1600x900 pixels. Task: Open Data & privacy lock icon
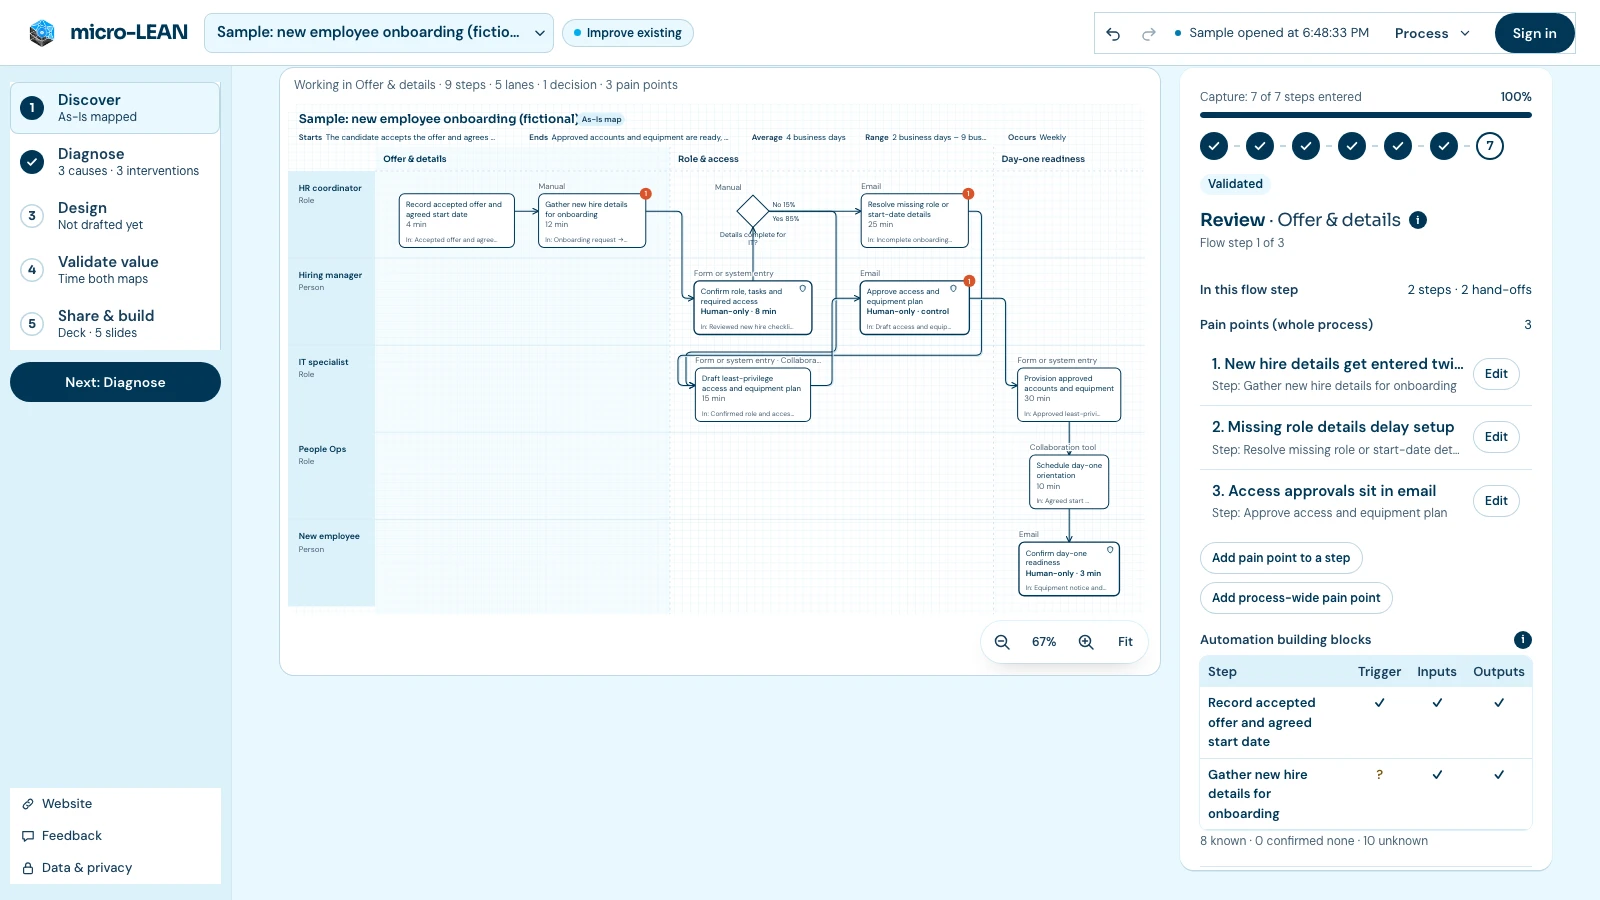tap(28, 868)
